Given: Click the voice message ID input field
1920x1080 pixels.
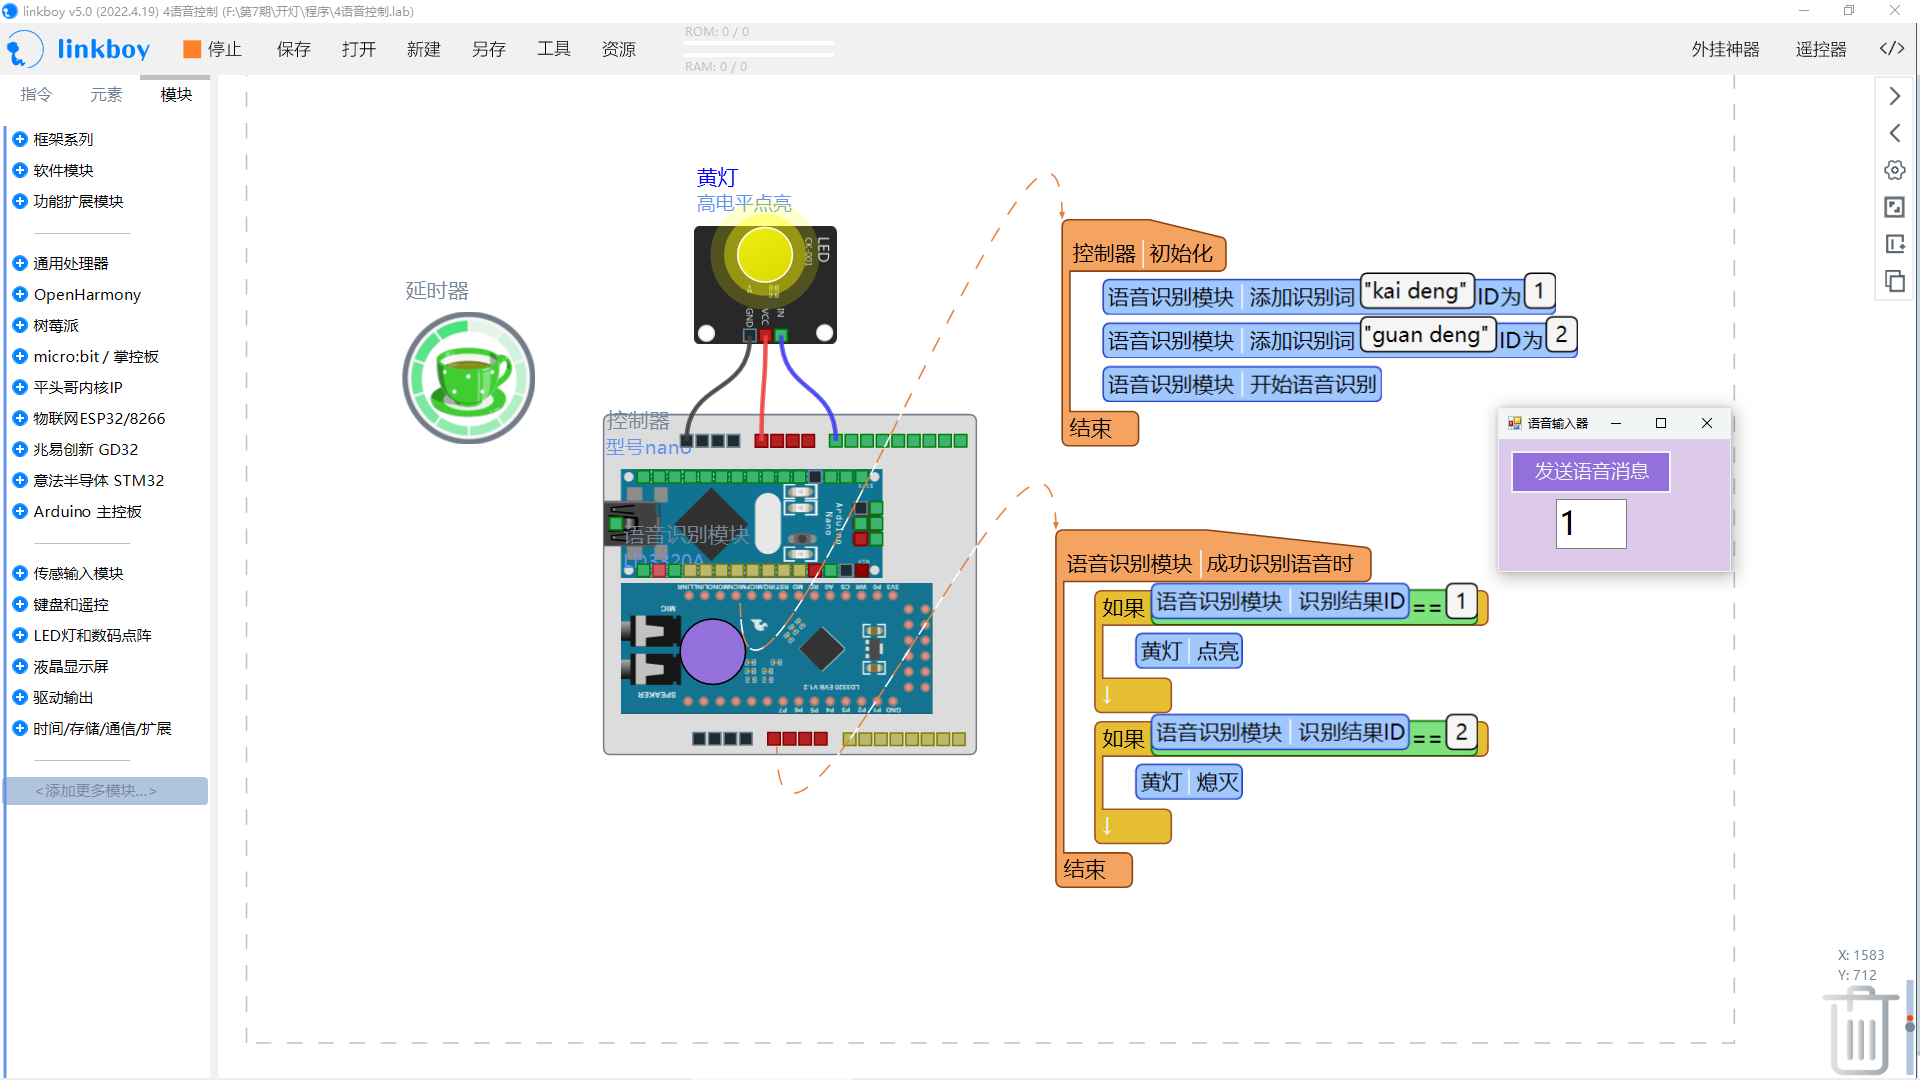Looking at the screenshot, I should (1590, 523).
